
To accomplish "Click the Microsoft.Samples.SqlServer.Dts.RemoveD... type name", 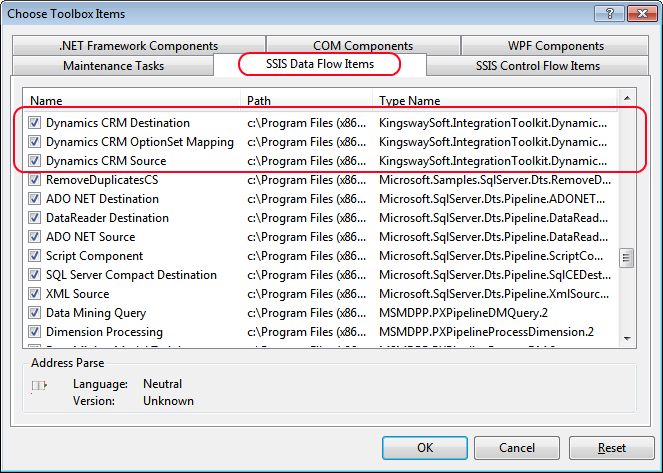I will coord(495,180).
